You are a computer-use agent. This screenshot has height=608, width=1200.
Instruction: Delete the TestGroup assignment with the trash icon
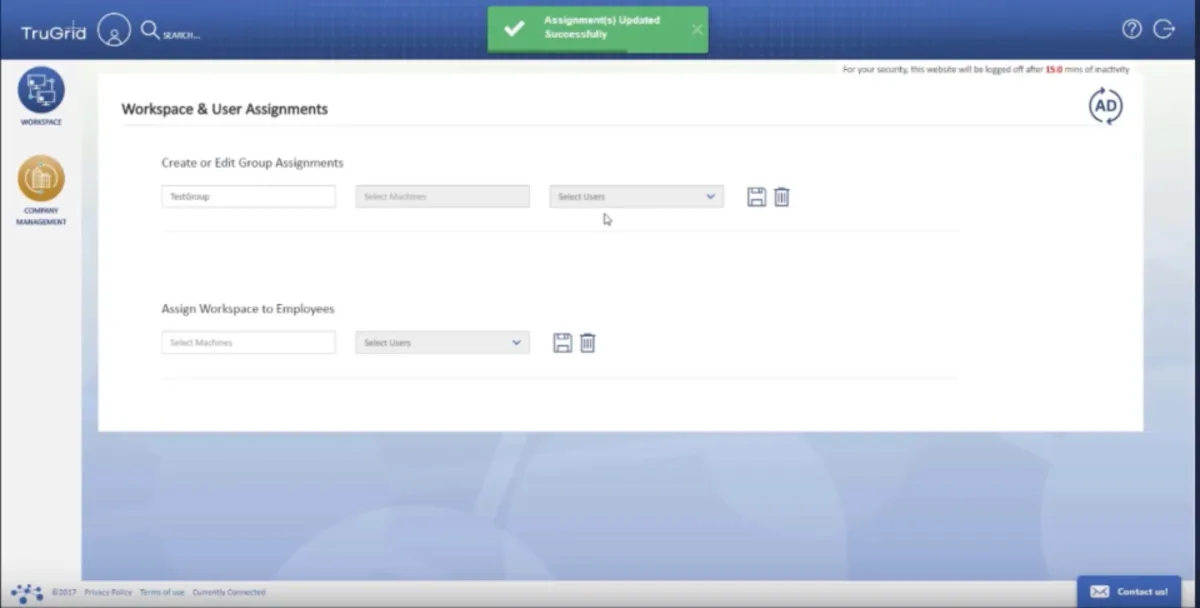pos(781,196)
